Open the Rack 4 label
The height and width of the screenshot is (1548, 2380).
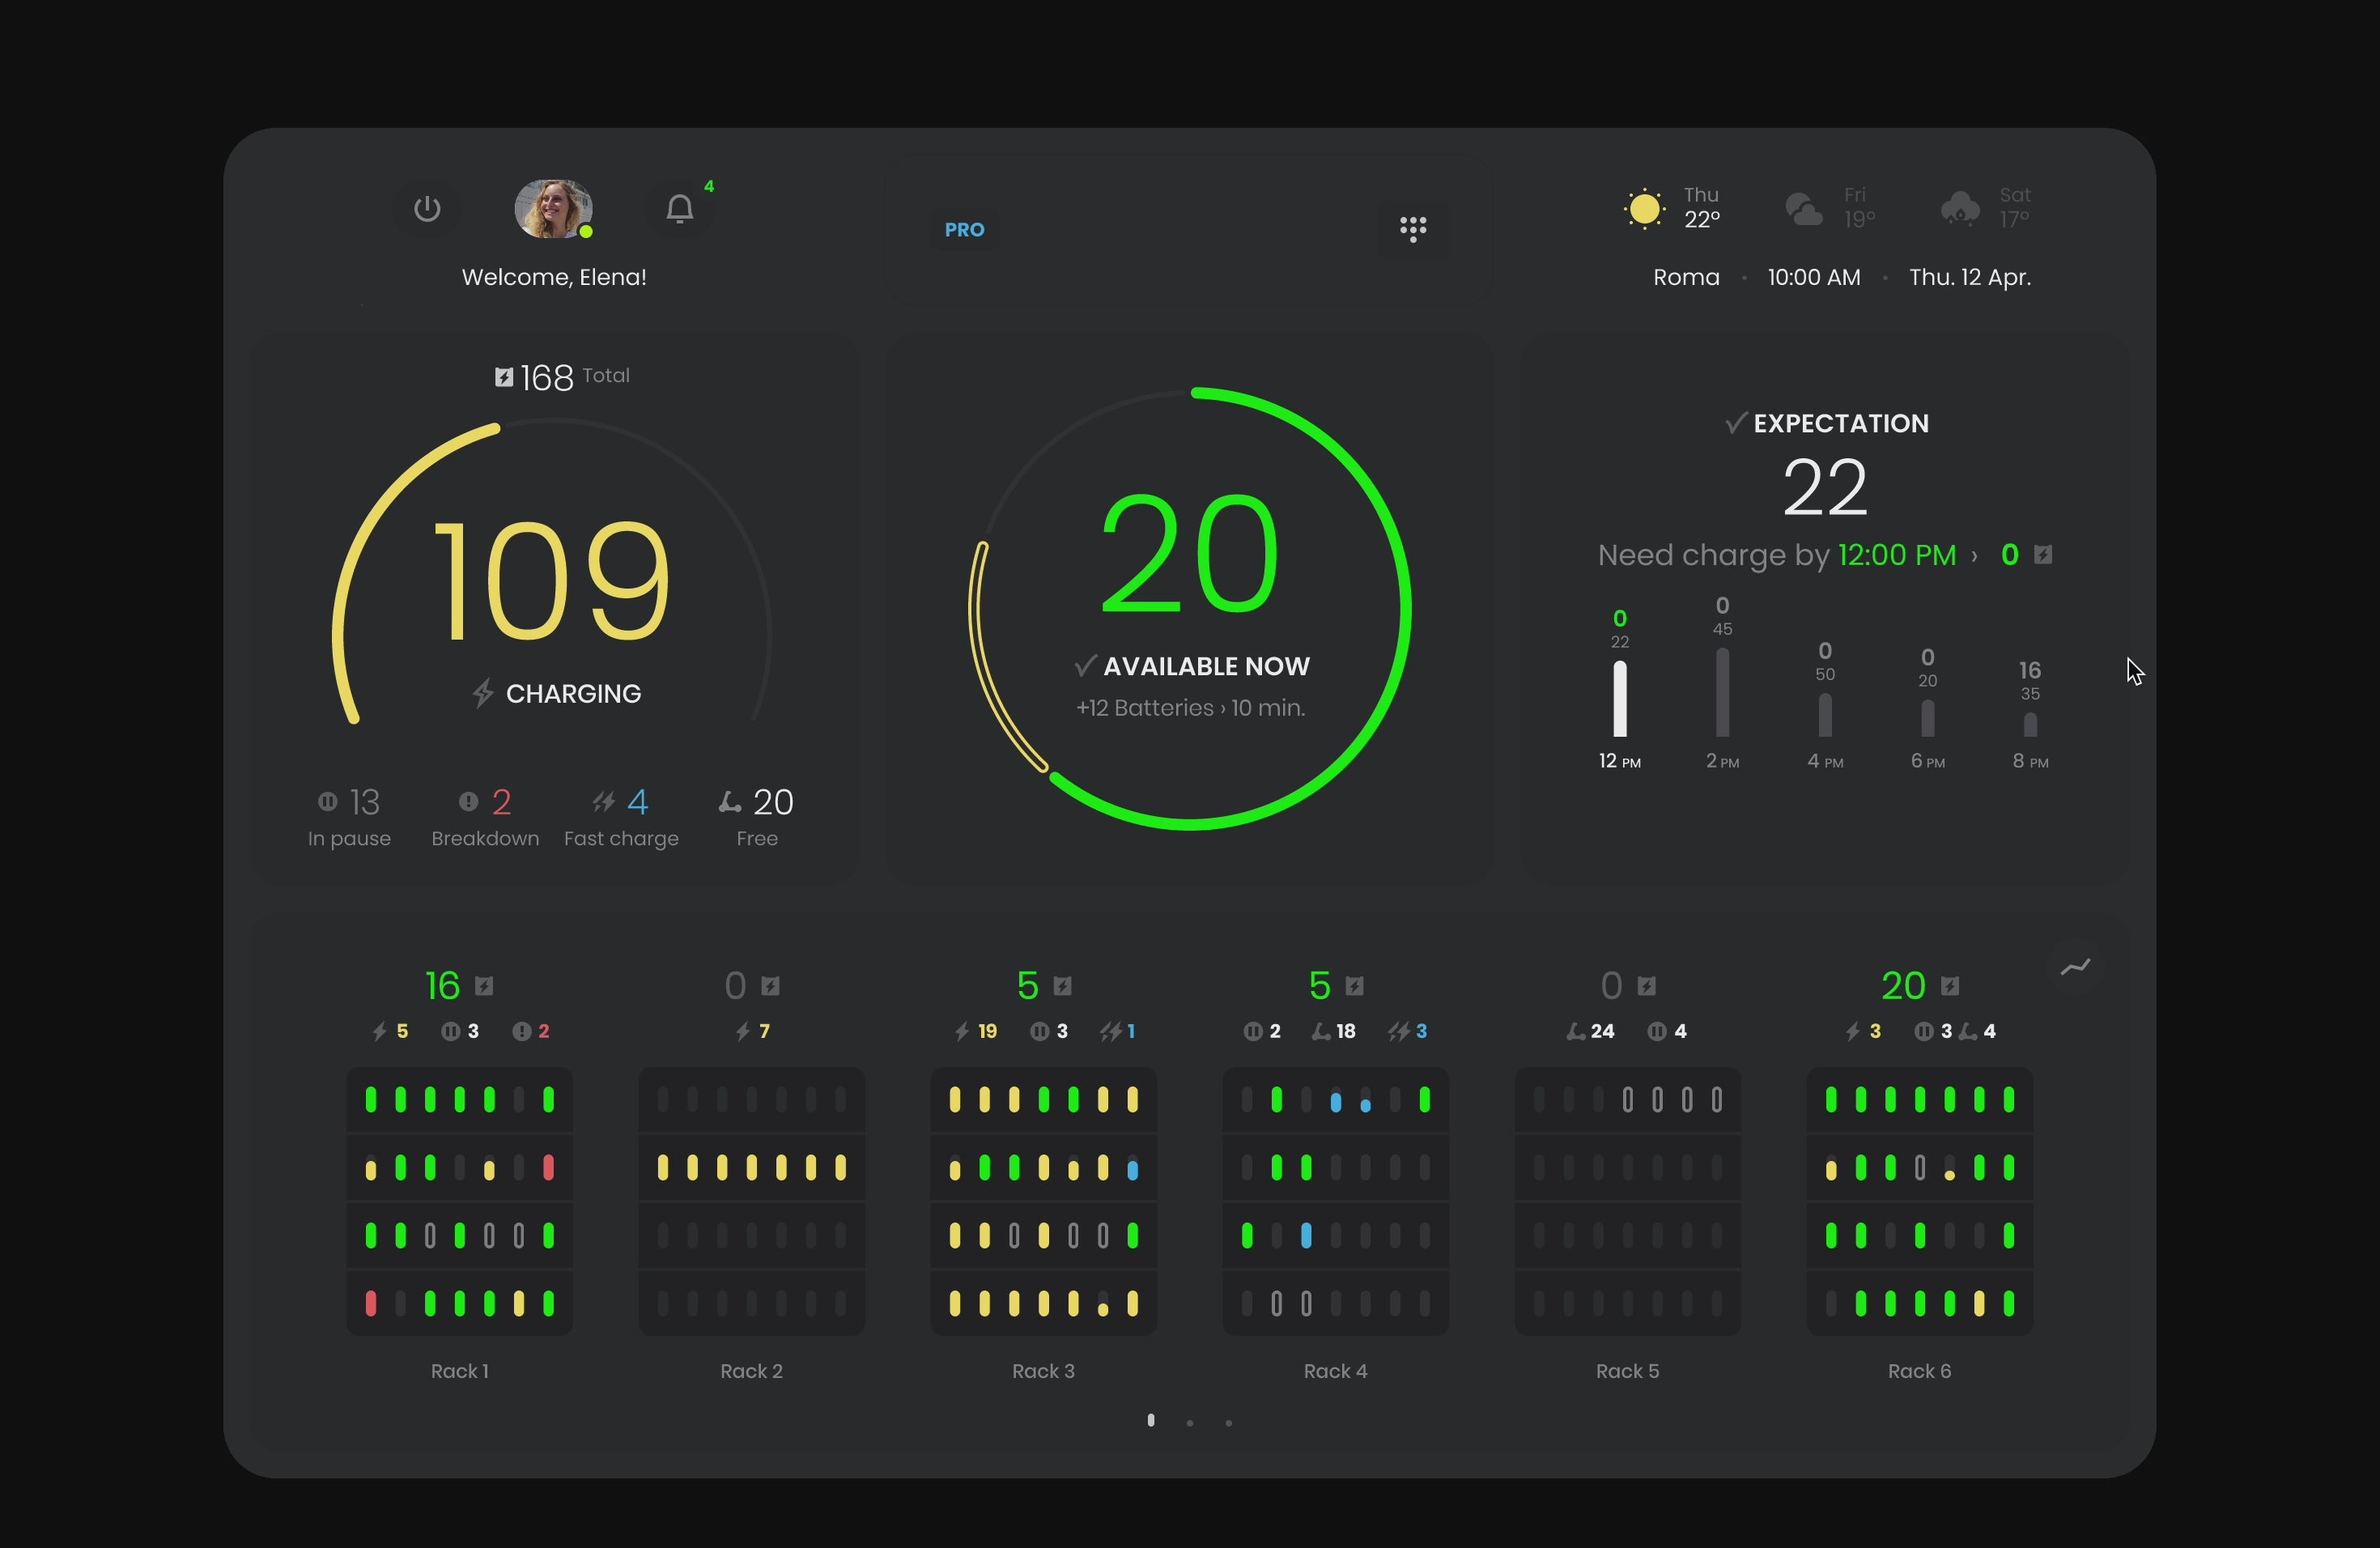[1335, 1371]
